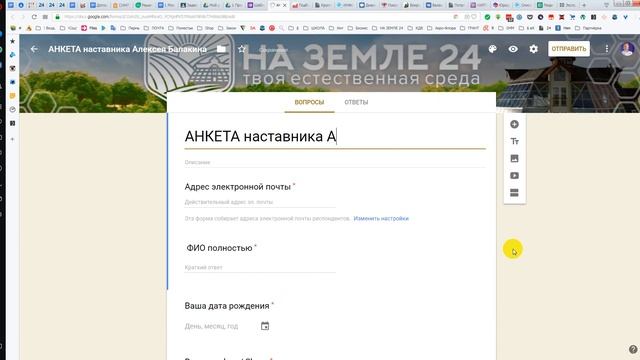This screenshot has width=640, height=360.
Task: Open the Google account avatar
Action: click(x=627, y=49)
